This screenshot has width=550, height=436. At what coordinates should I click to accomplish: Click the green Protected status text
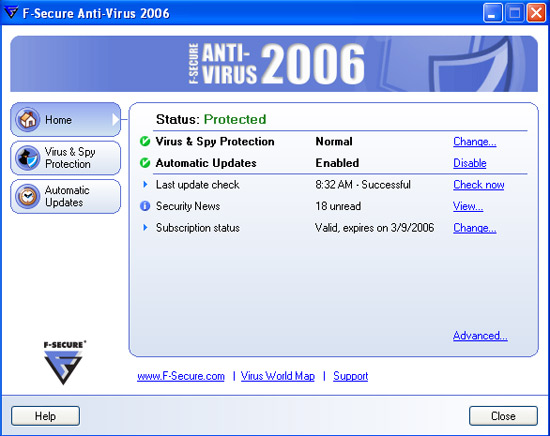pos(235,119)
